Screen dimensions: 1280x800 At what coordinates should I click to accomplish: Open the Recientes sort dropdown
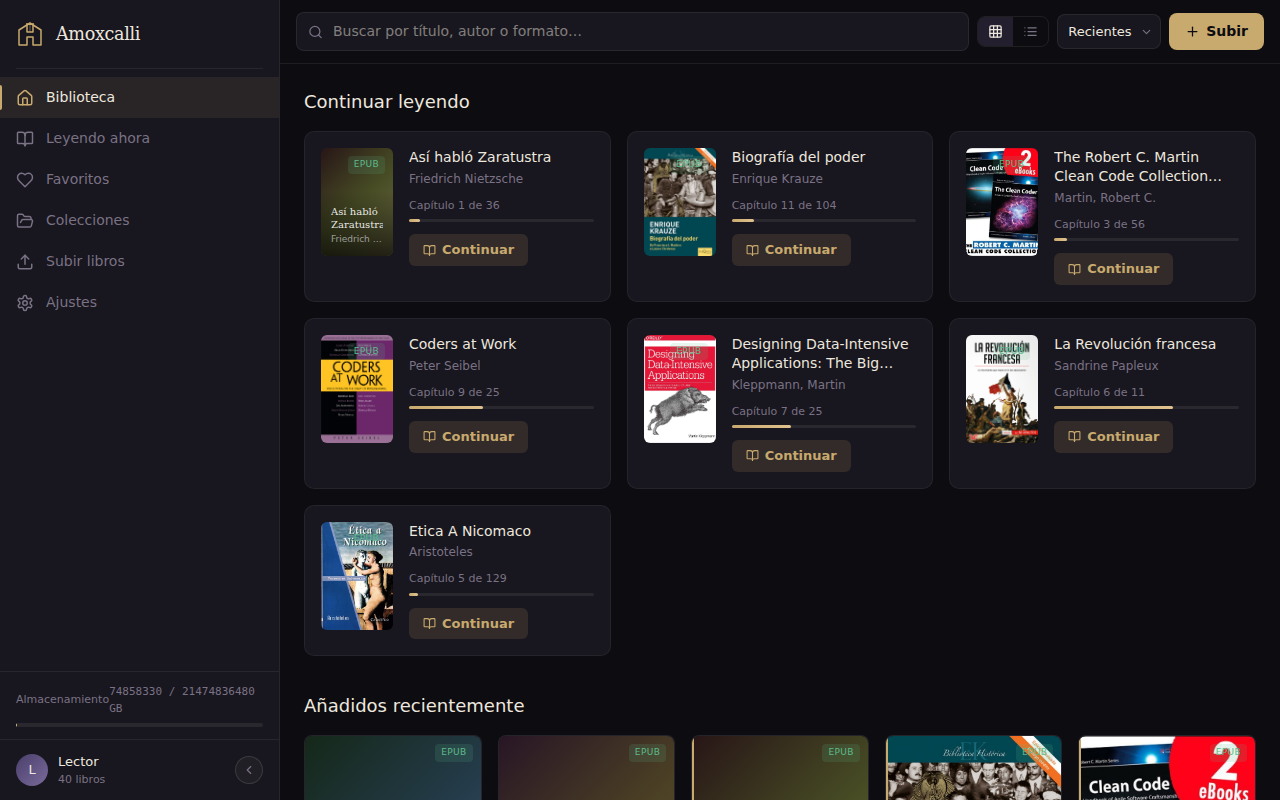[x=1109, y=32]
